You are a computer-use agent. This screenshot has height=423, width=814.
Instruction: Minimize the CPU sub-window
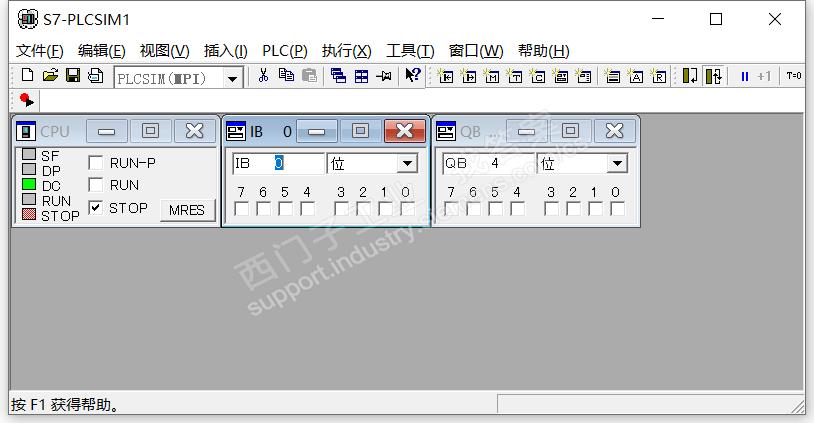point(106,131)
